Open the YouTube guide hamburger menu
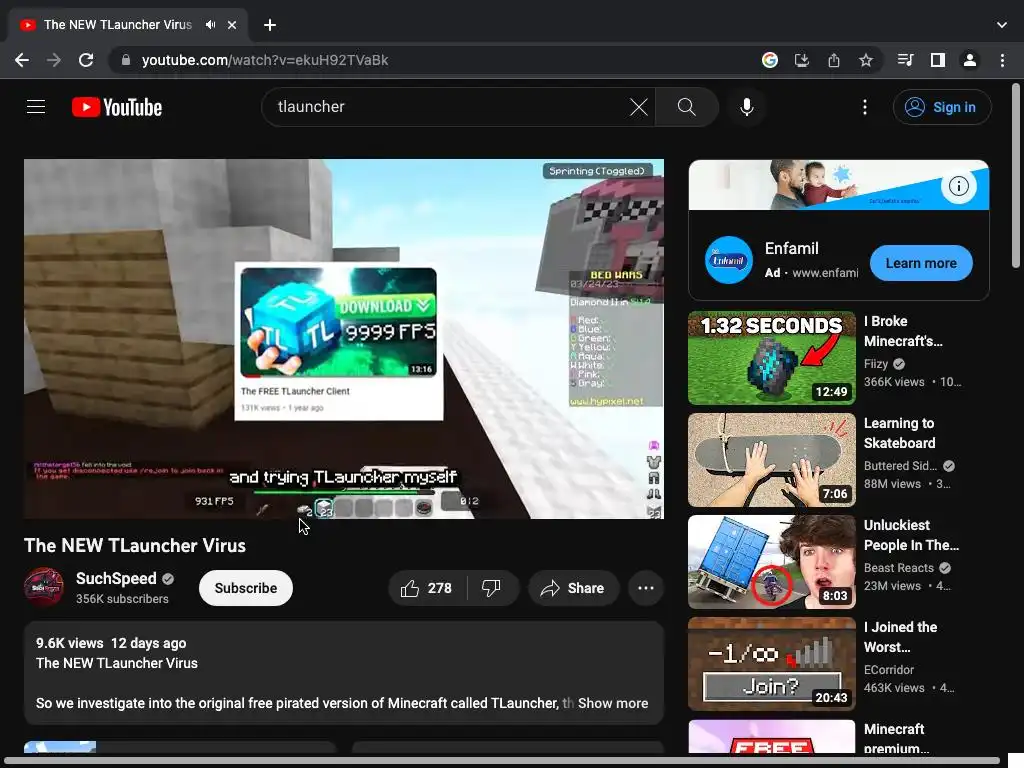Image resolution: width=1024 pixels, height=768 pixels. click(36, 107)
